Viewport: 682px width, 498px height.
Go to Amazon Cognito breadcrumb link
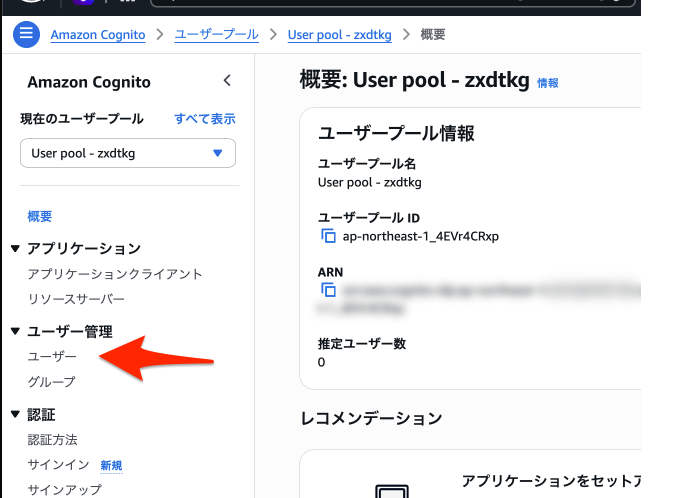click(98, 35)
